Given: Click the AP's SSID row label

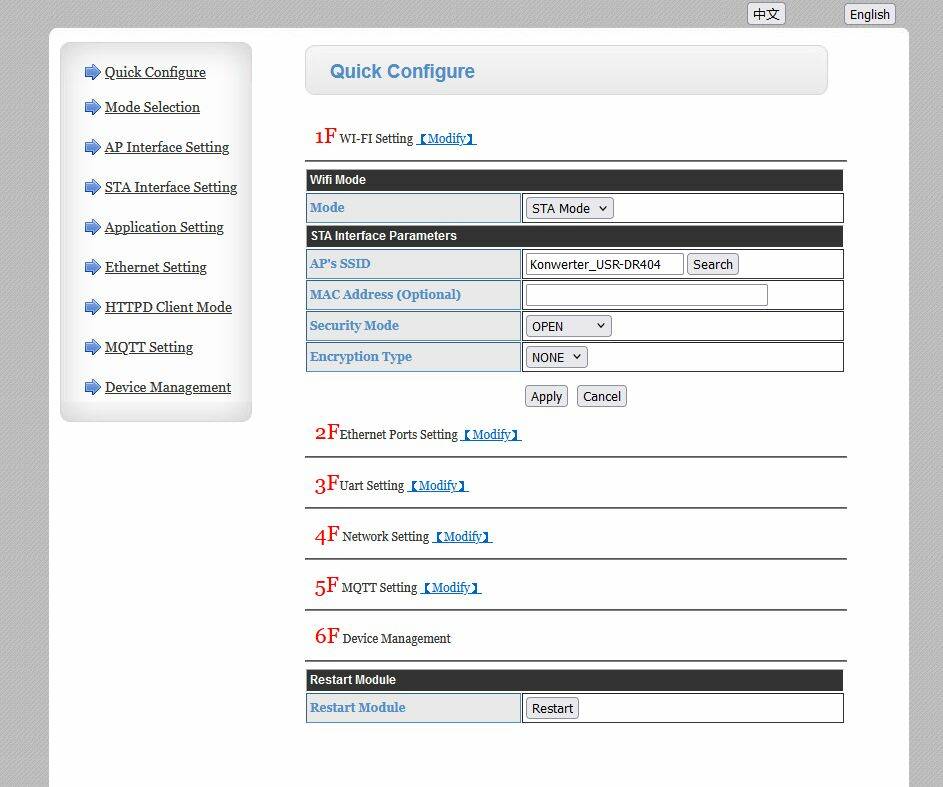Looking at the screenshot, I should click(x=340, y=263).
